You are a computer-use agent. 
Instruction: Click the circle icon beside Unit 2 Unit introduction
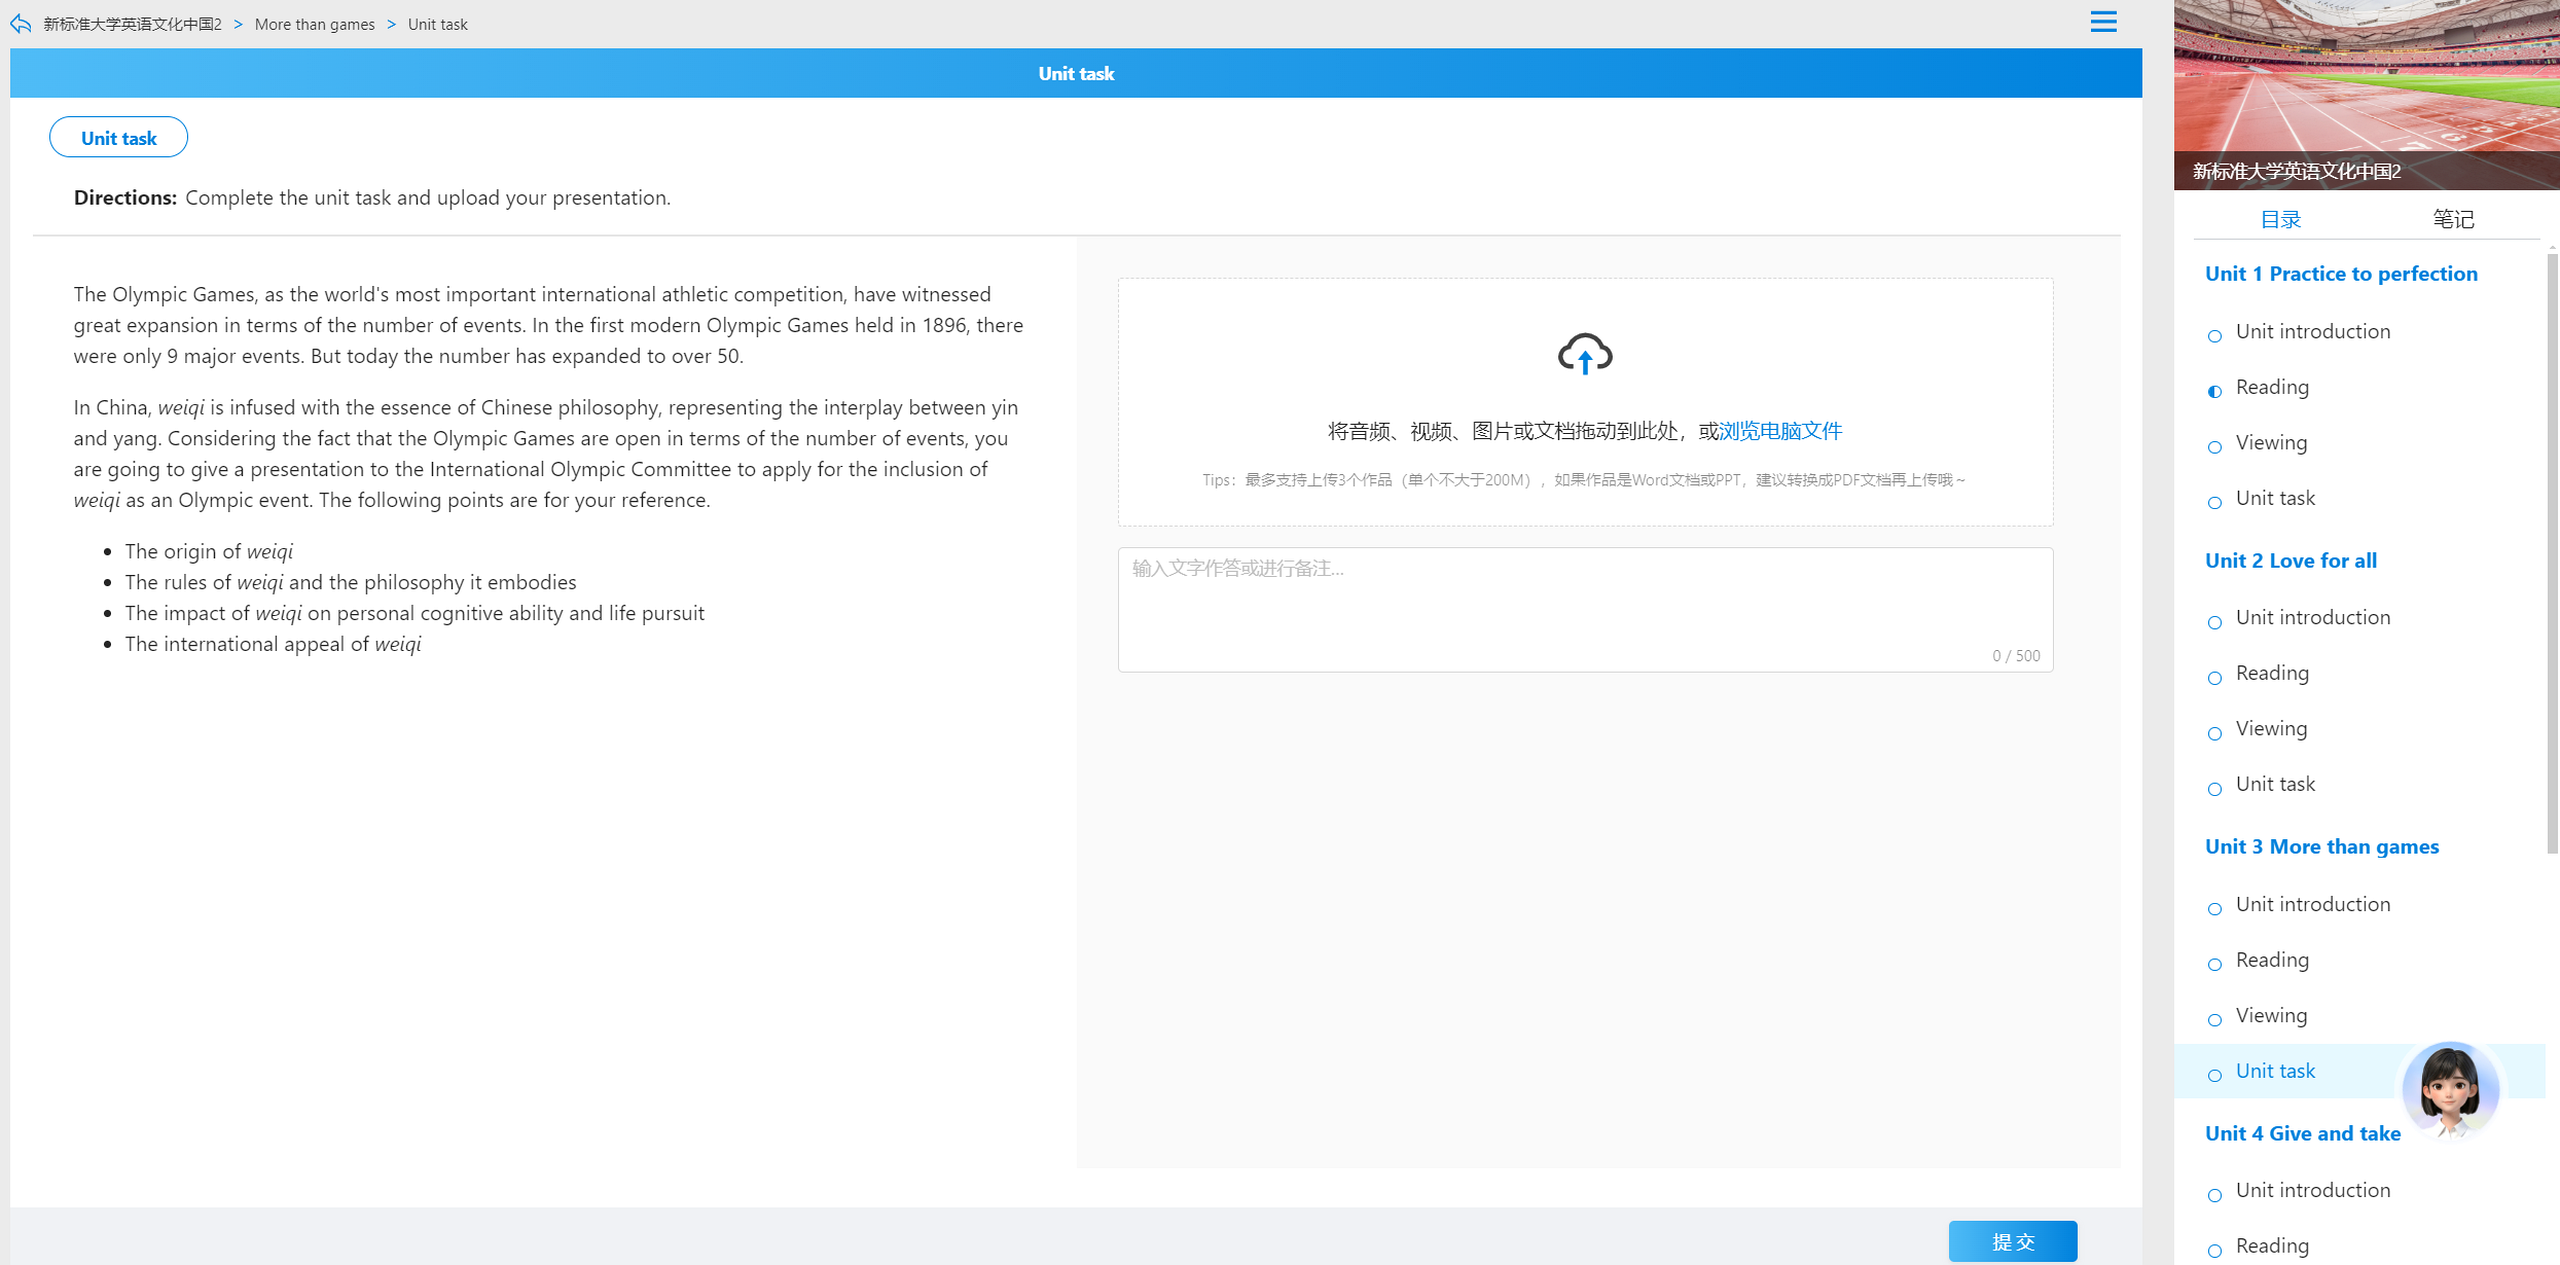point(2215,622)
